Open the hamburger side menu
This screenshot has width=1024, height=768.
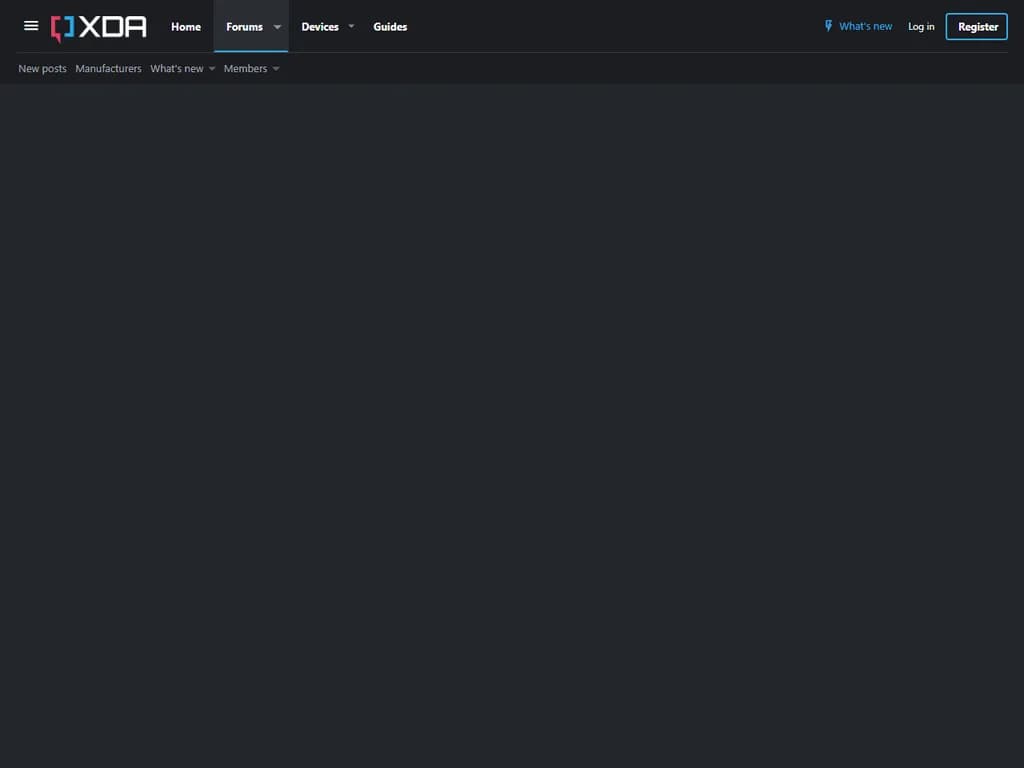[31, 26]
